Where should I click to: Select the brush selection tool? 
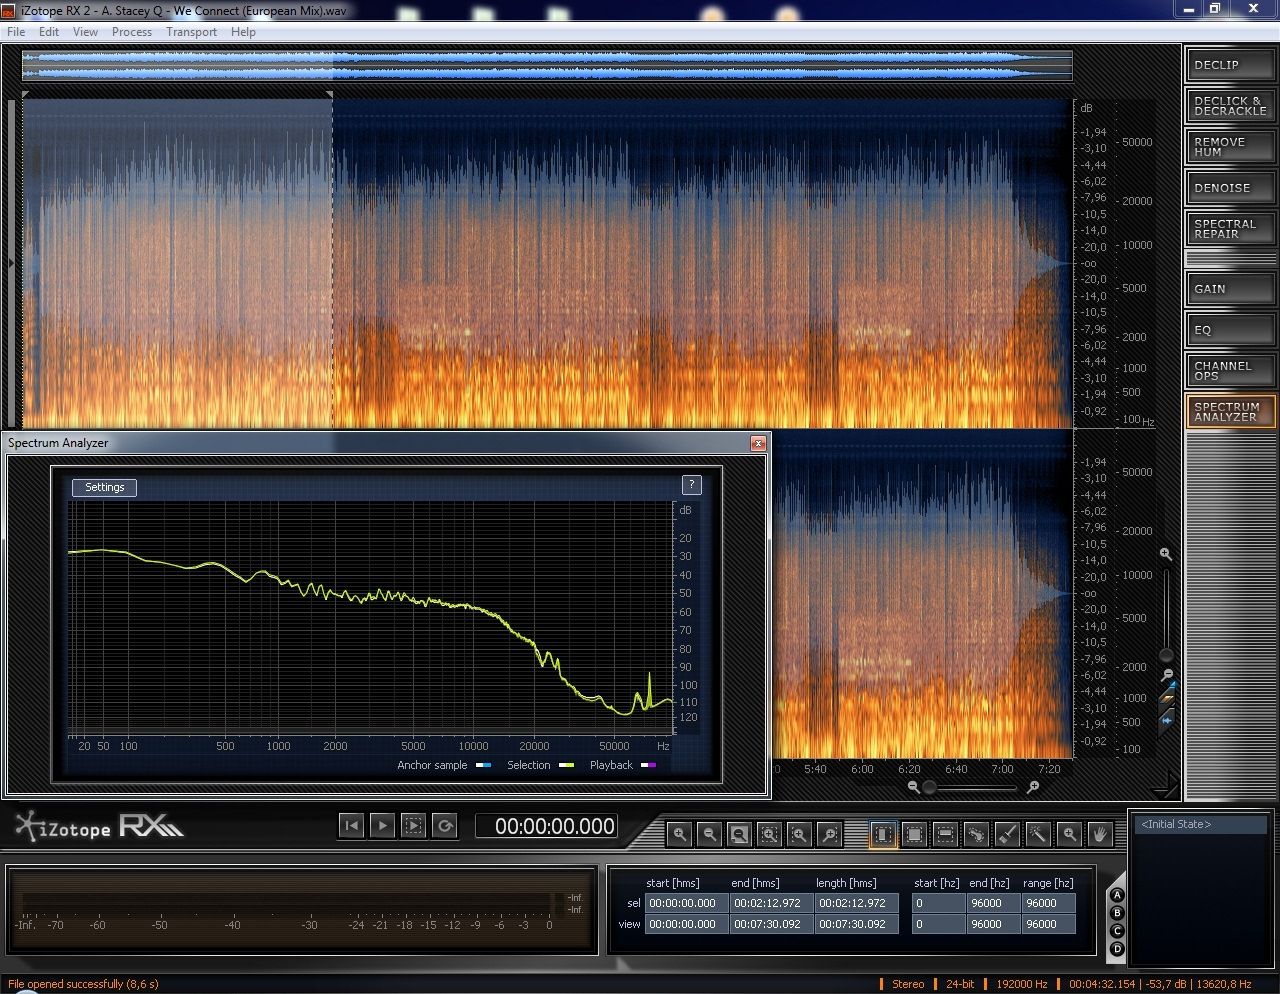(1007, 834)
